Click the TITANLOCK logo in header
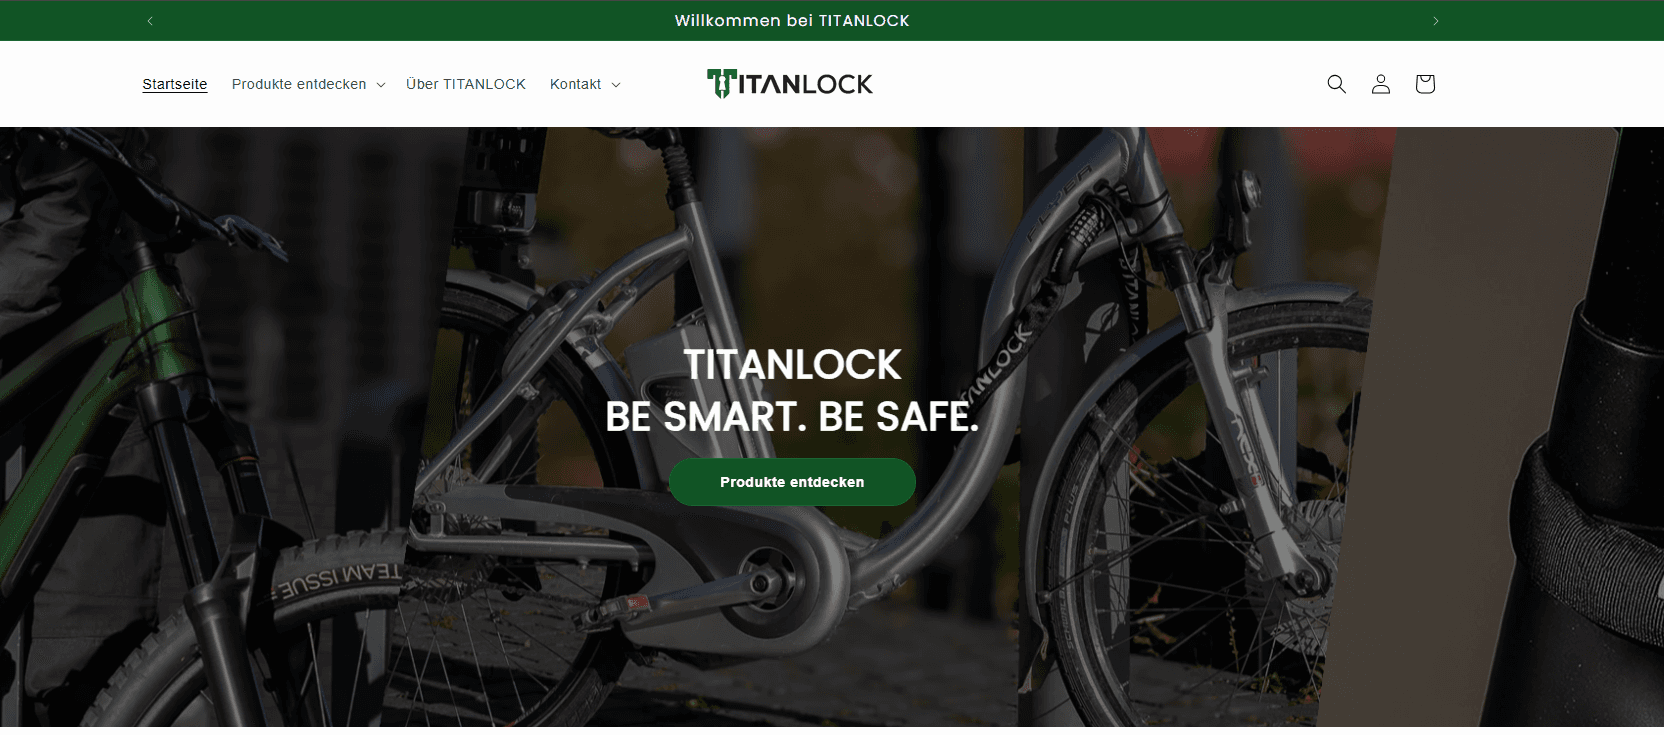The image size is (1664, 735). (790, 84)
